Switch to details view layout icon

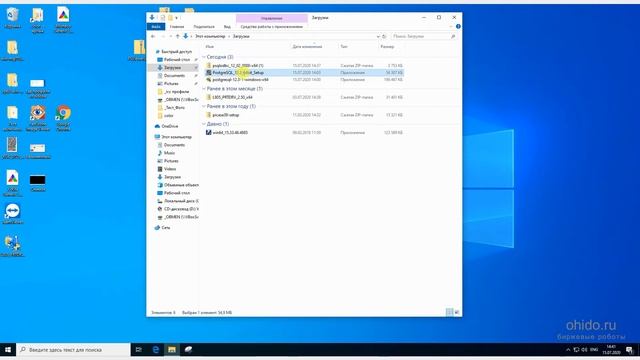click(449, 312)
